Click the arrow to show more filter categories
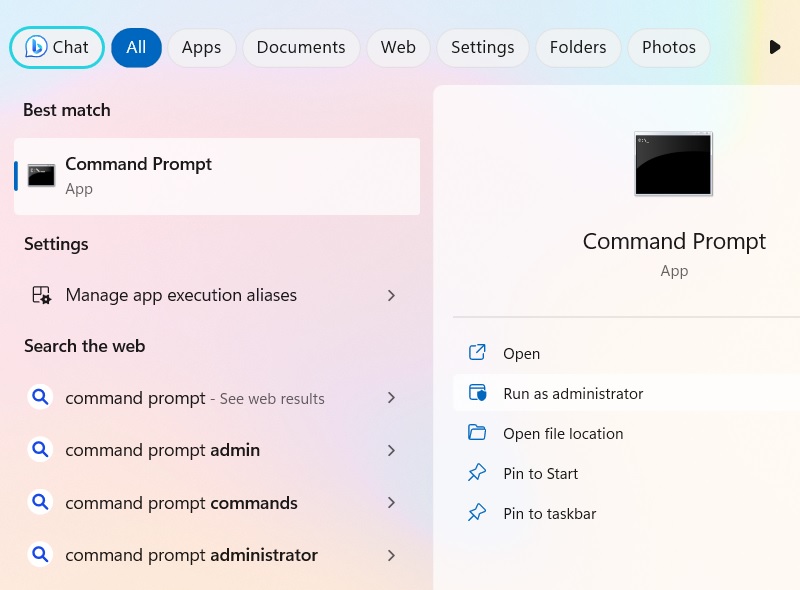This screenshot has width=800, height=590. (774, 46)
